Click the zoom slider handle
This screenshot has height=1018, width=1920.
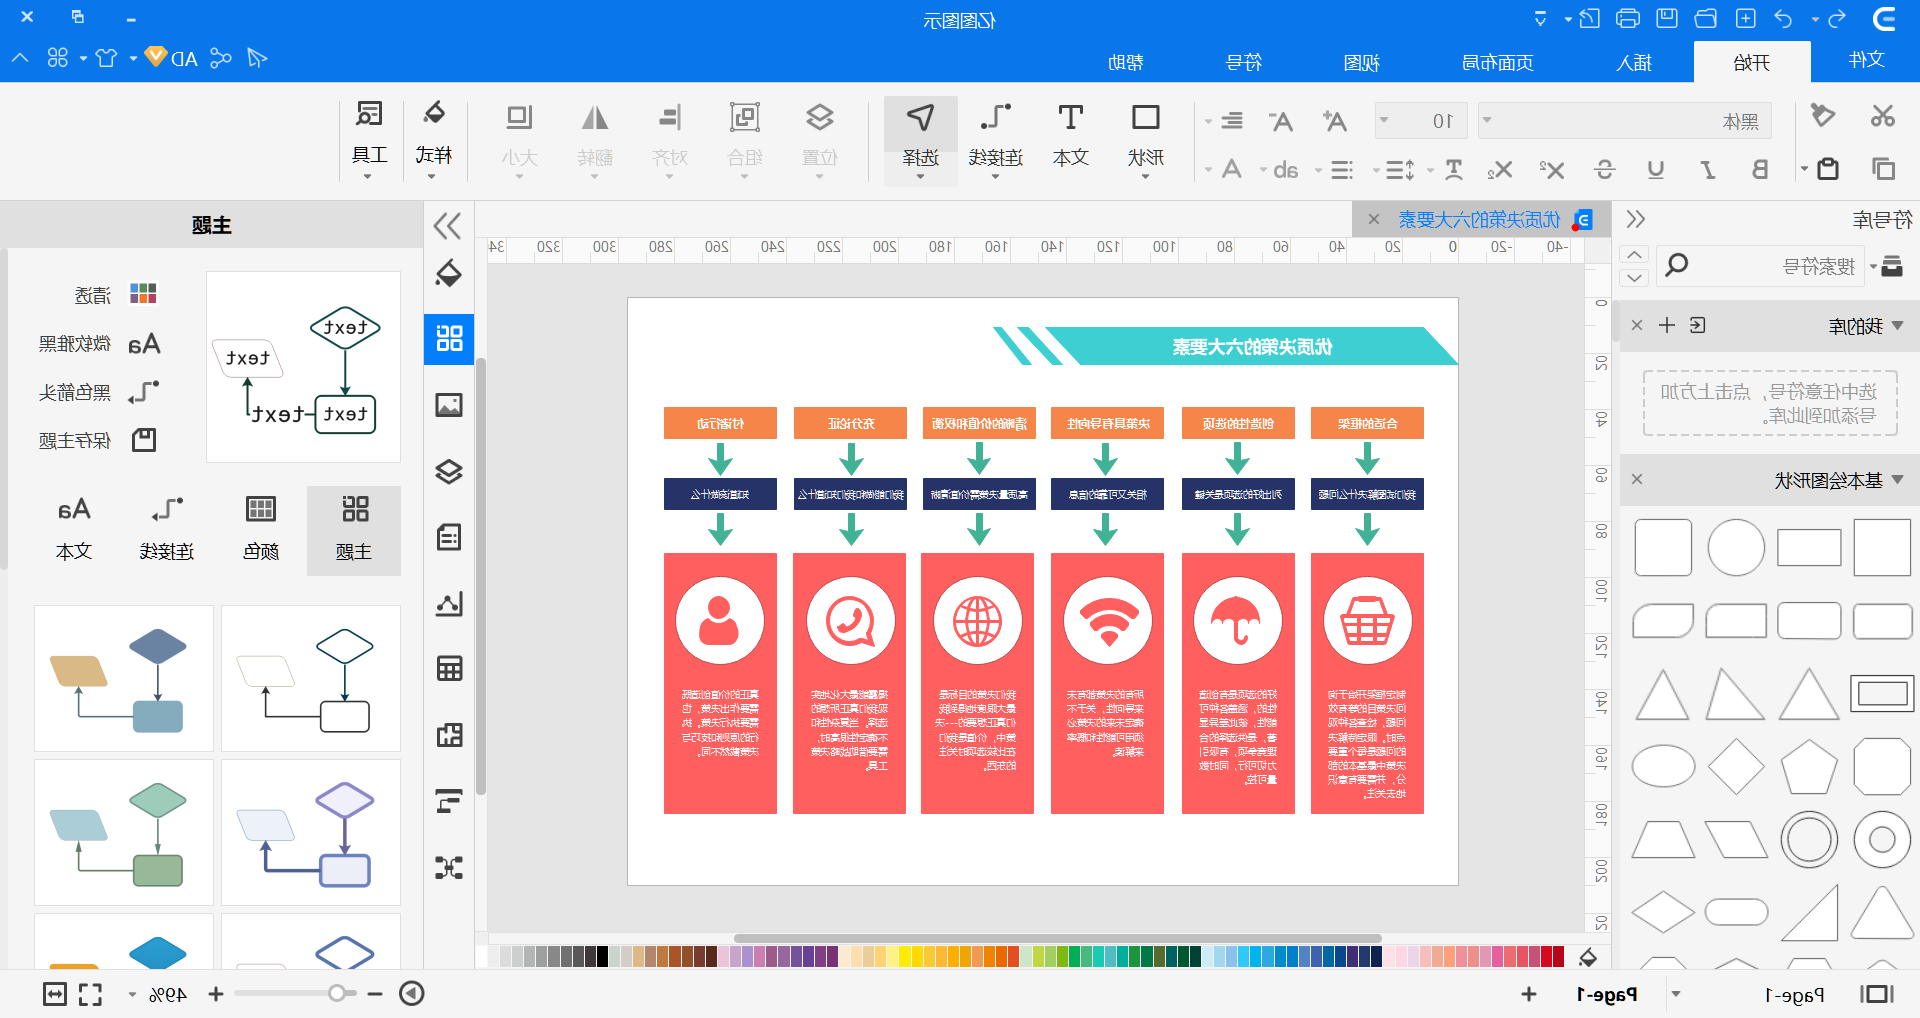[337, 993]
